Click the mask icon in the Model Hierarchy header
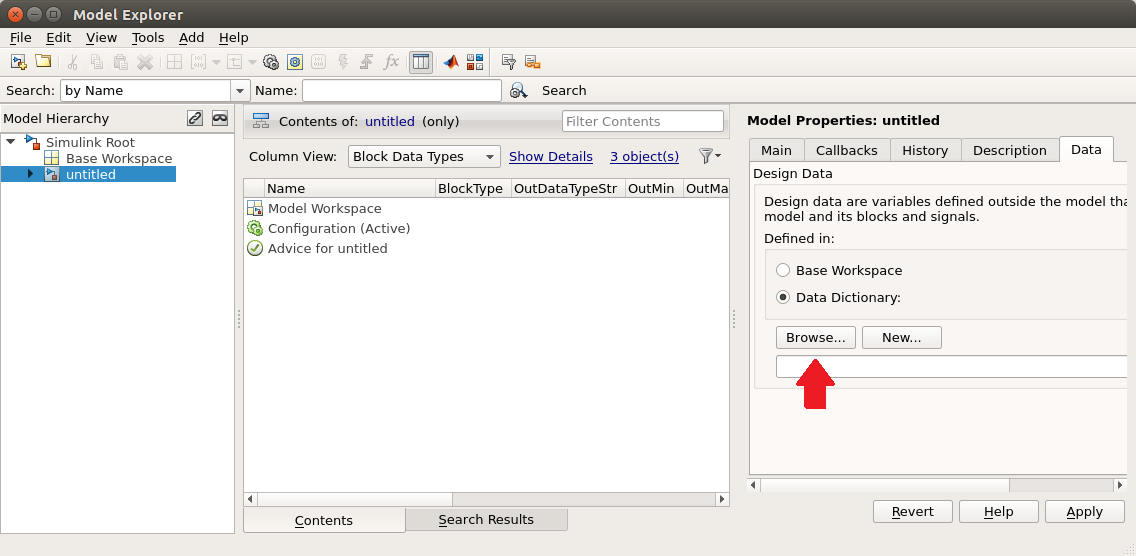This screenshot has width=1136, height=556. point(220,118)
